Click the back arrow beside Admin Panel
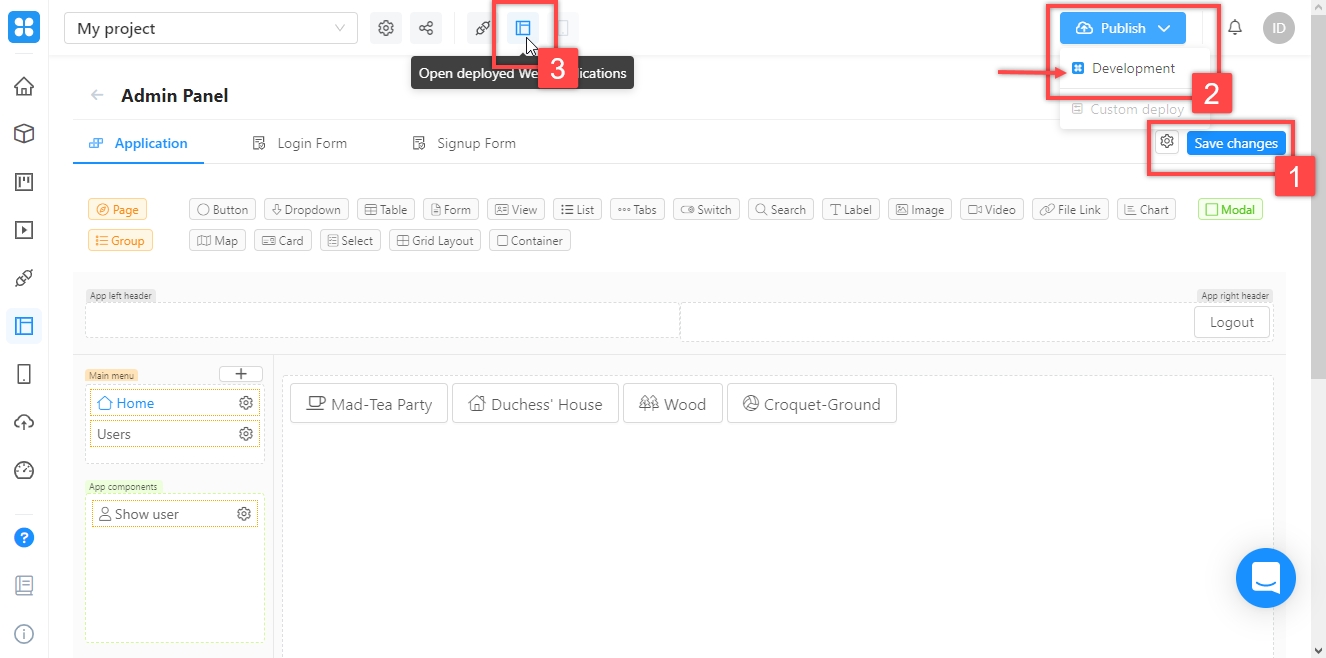 (97, 96)
